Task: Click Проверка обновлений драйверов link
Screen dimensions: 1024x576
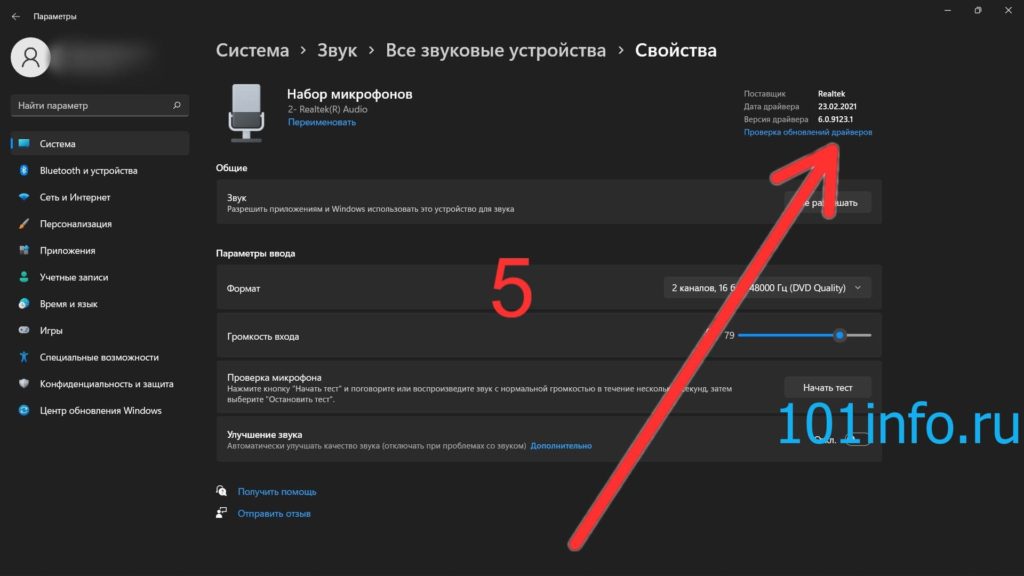Action: click(808, 132)
